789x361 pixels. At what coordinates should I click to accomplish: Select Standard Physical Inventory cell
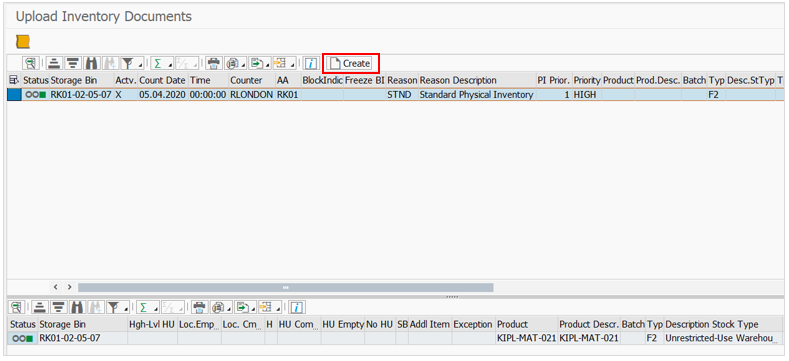[477, 94]
